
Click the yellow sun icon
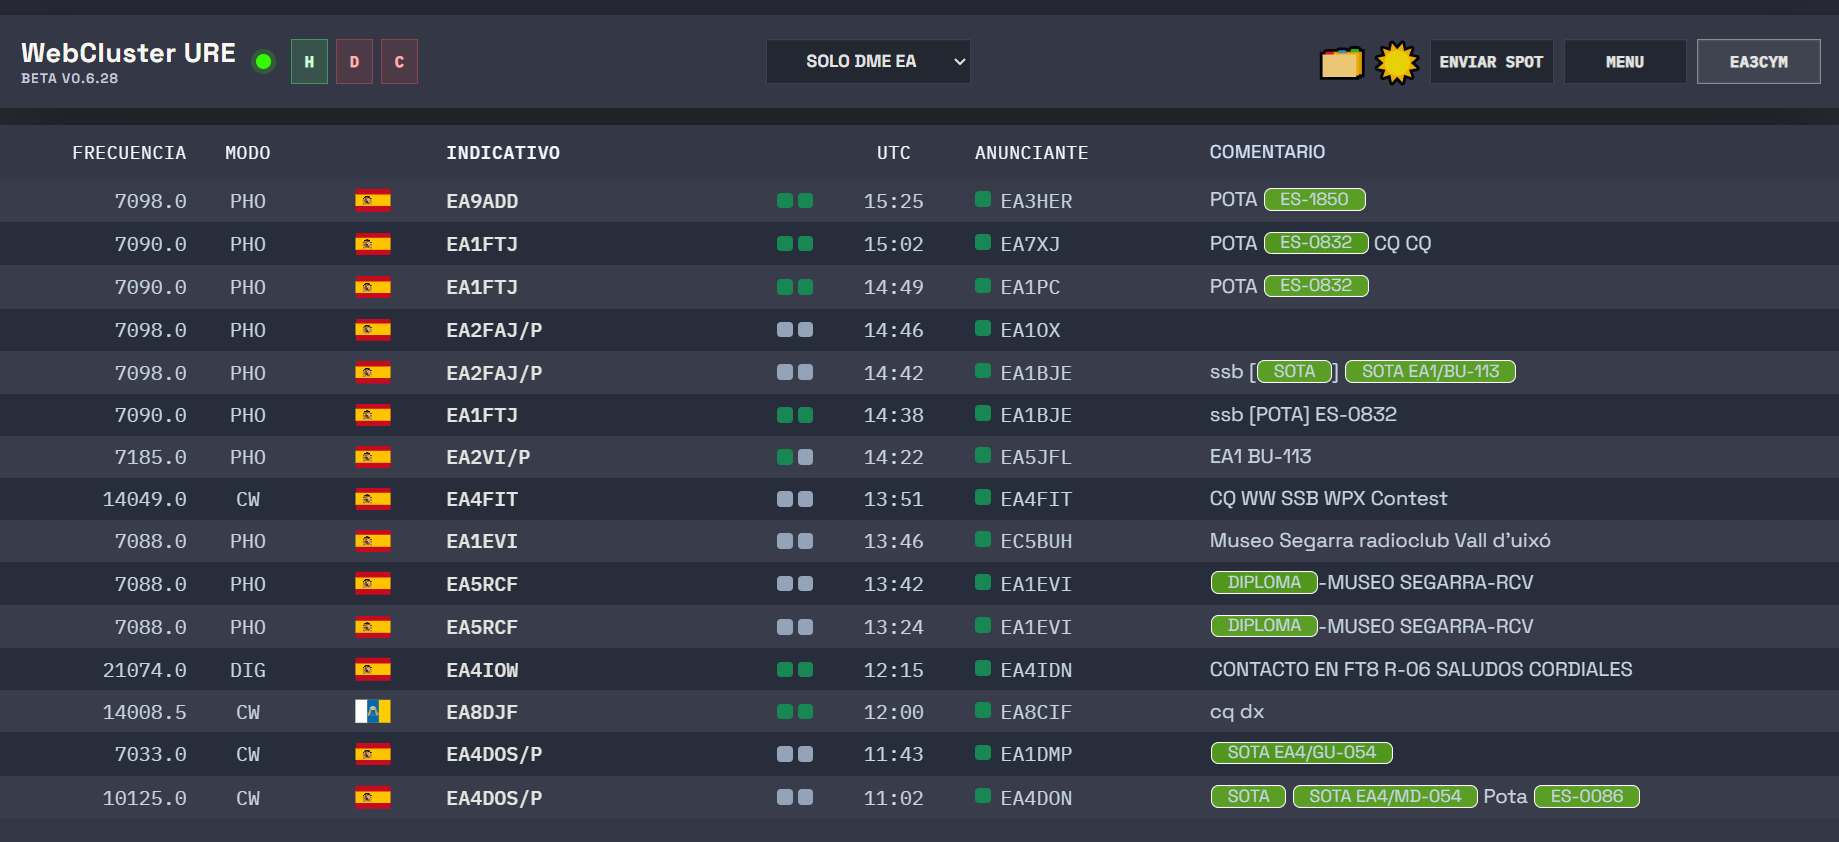(1396, 63)
